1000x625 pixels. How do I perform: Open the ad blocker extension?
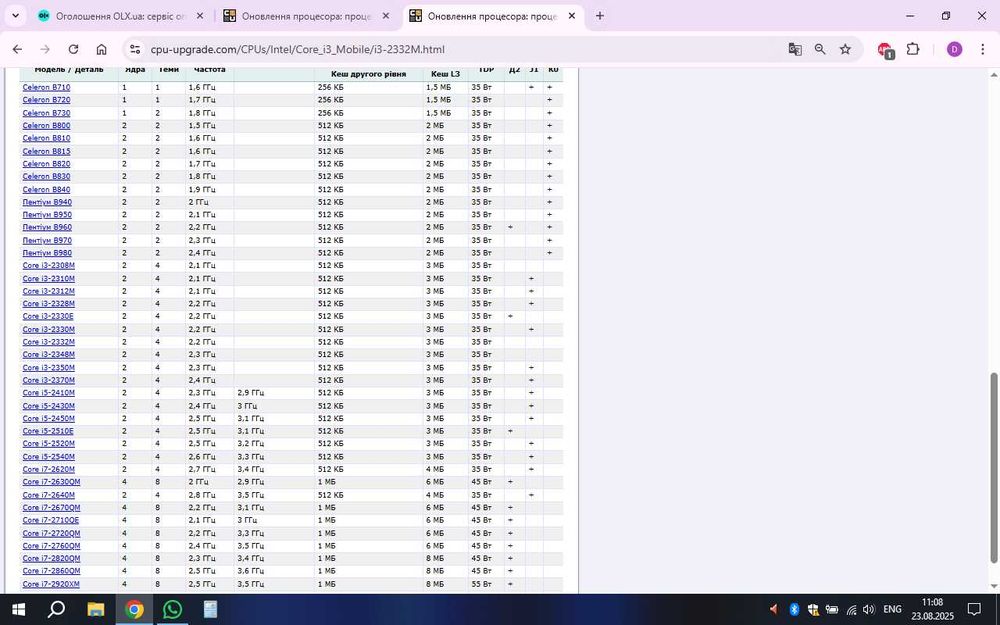tap(885, 50)
